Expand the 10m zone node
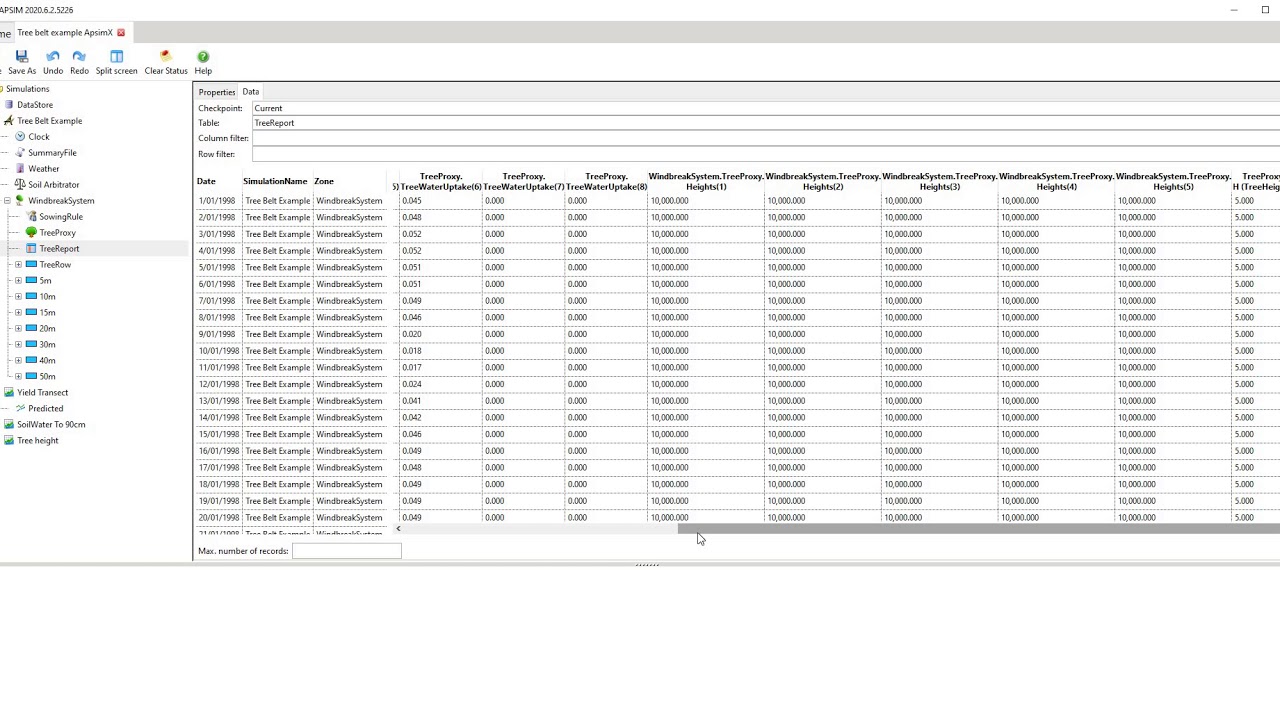Image resolution: width=1280 pixels, height=720 pixels. click(18, 297)
